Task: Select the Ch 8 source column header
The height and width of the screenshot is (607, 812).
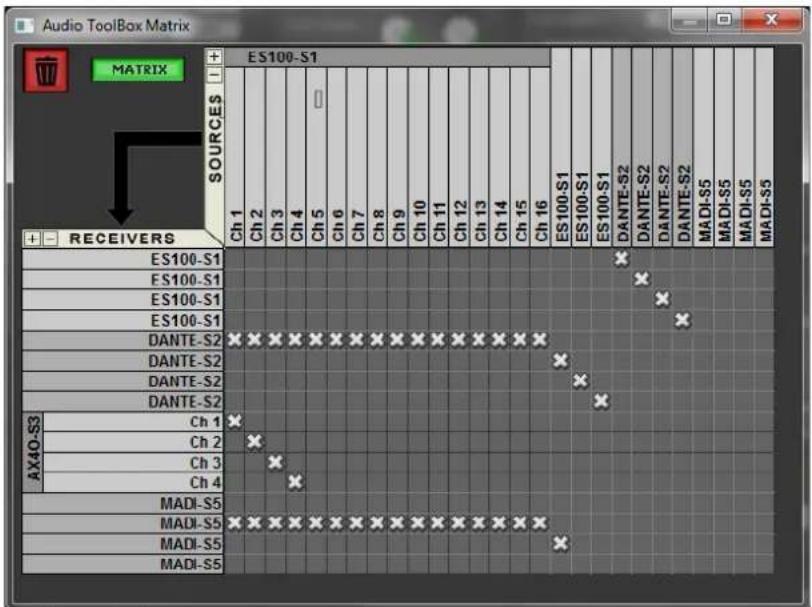Action: (x=377, y=156)
